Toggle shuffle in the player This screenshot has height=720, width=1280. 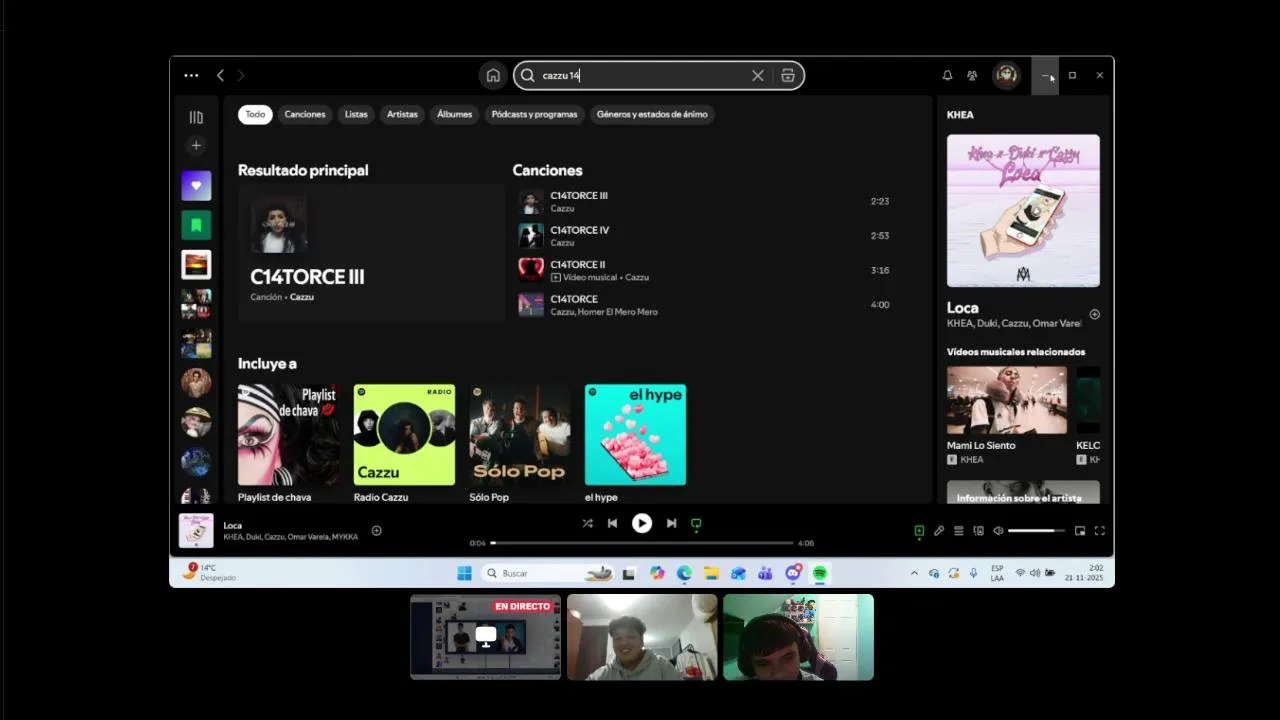(x=587, y=523)
